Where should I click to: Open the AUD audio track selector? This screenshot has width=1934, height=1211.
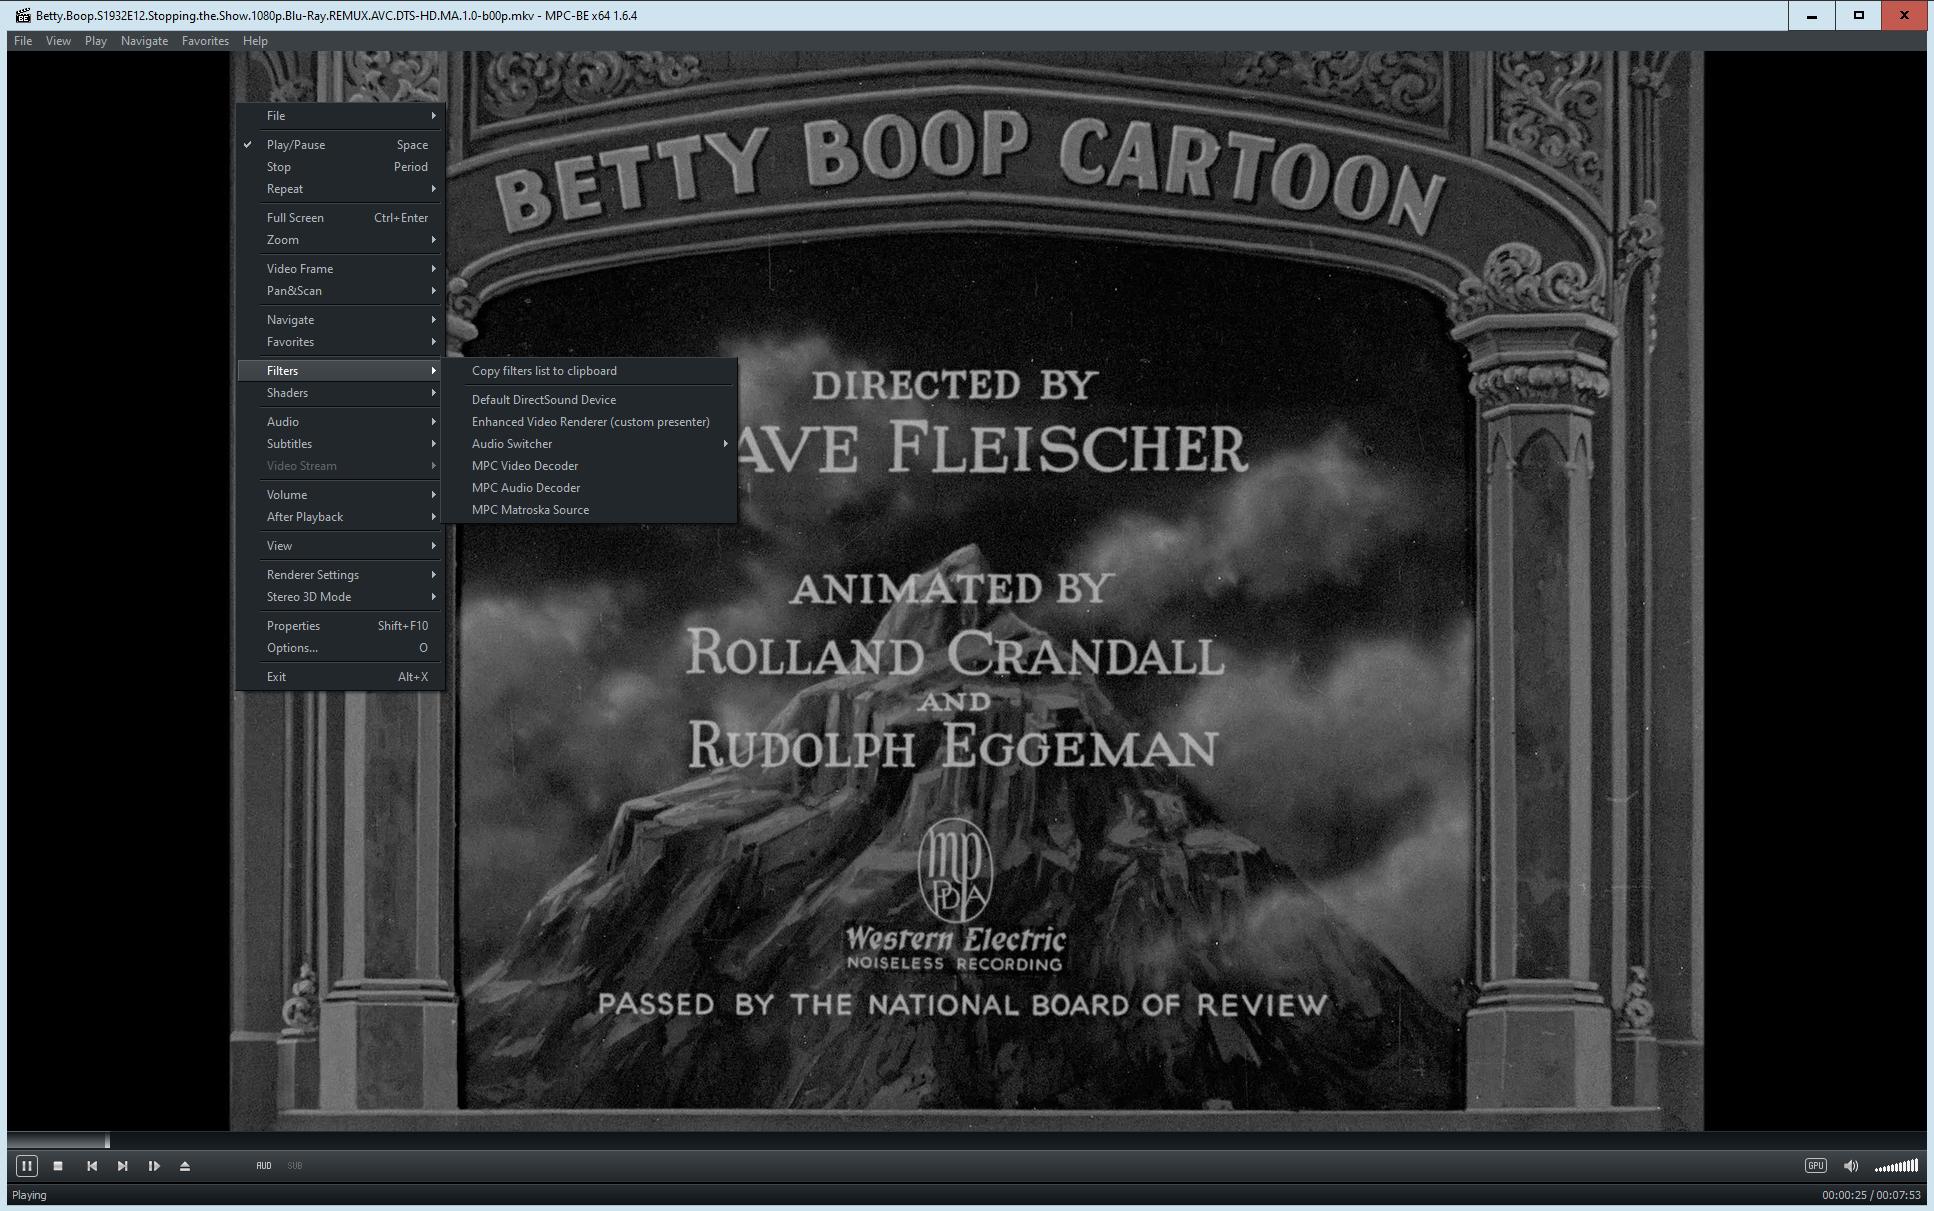264,1165
